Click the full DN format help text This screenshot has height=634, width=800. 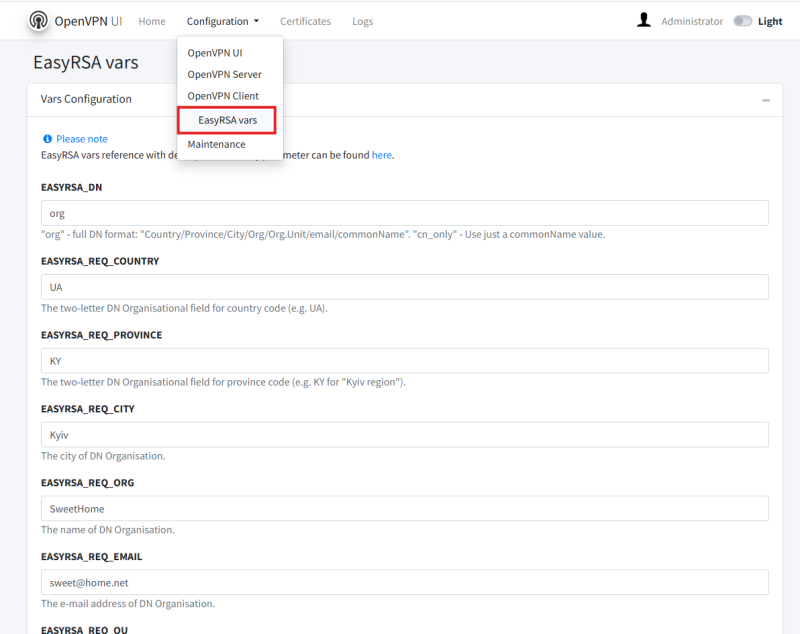[323, 235]
